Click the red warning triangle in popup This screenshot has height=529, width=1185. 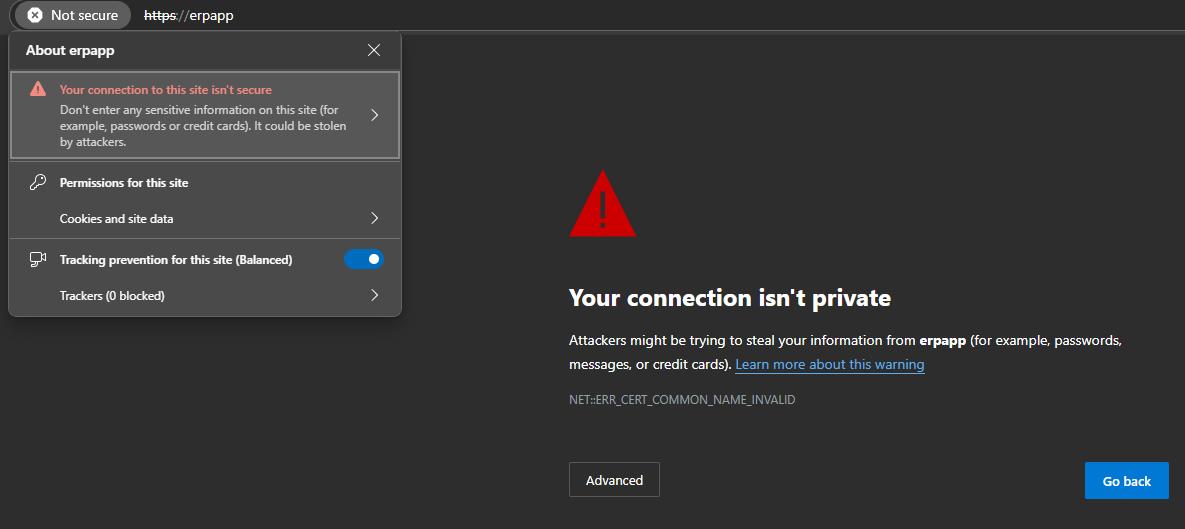point(38,89)
